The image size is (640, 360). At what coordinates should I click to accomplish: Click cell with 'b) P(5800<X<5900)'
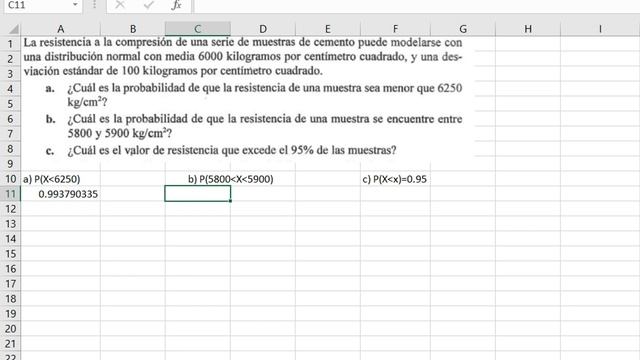tap(231, 179)
